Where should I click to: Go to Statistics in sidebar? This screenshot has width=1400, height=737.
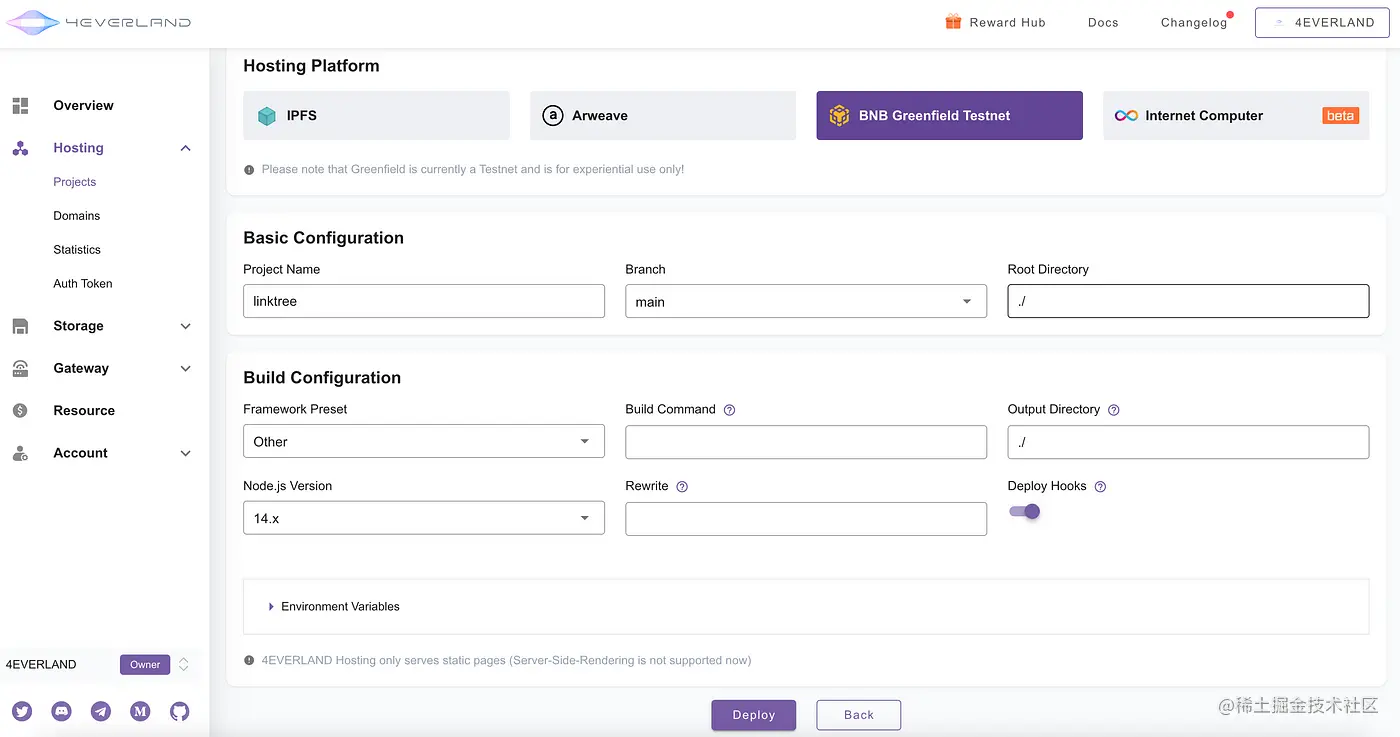pos(77,250)
